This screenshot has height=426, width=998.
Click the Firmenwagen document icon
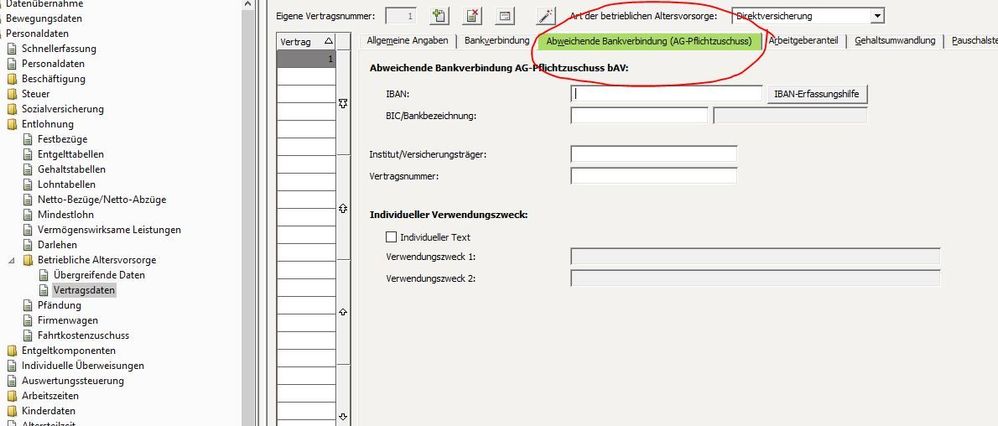pyautogui.click(x=27, y=321)
